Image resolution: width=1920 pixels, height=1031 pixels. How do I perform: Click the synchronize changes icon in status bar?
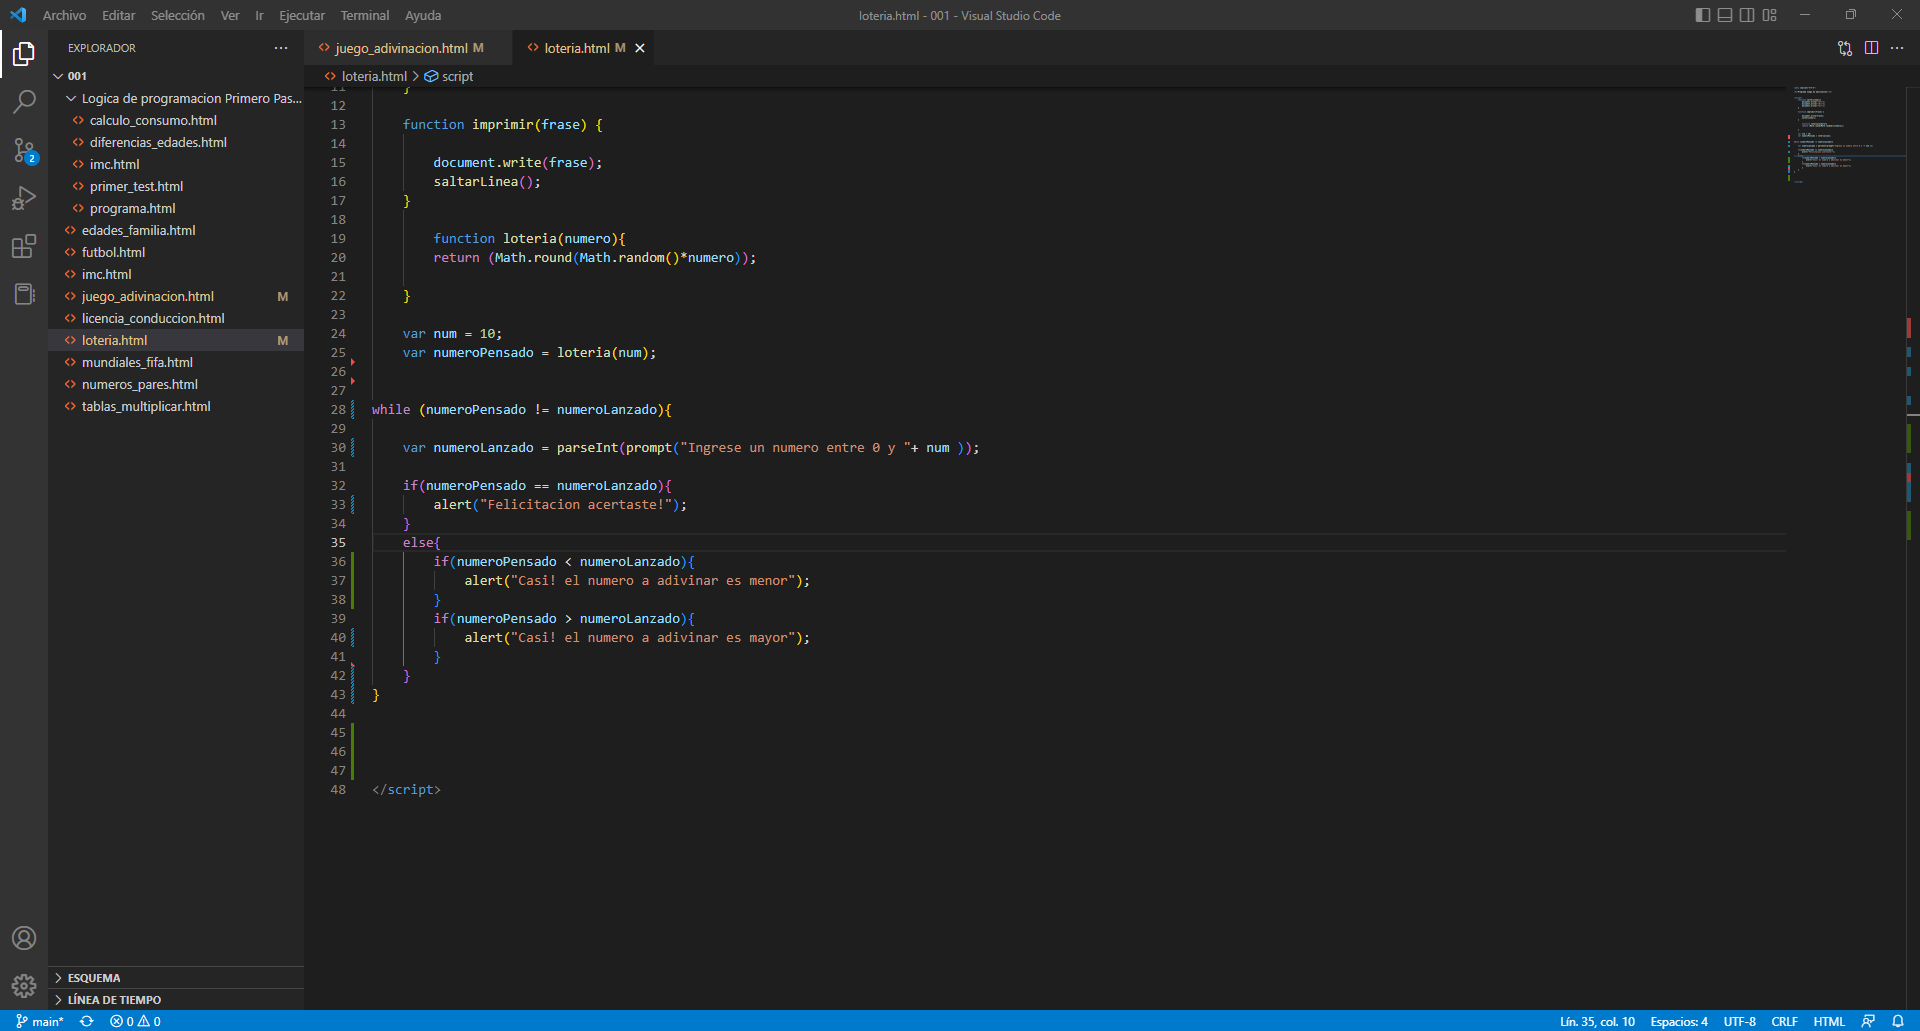(x=87, y=1021)
